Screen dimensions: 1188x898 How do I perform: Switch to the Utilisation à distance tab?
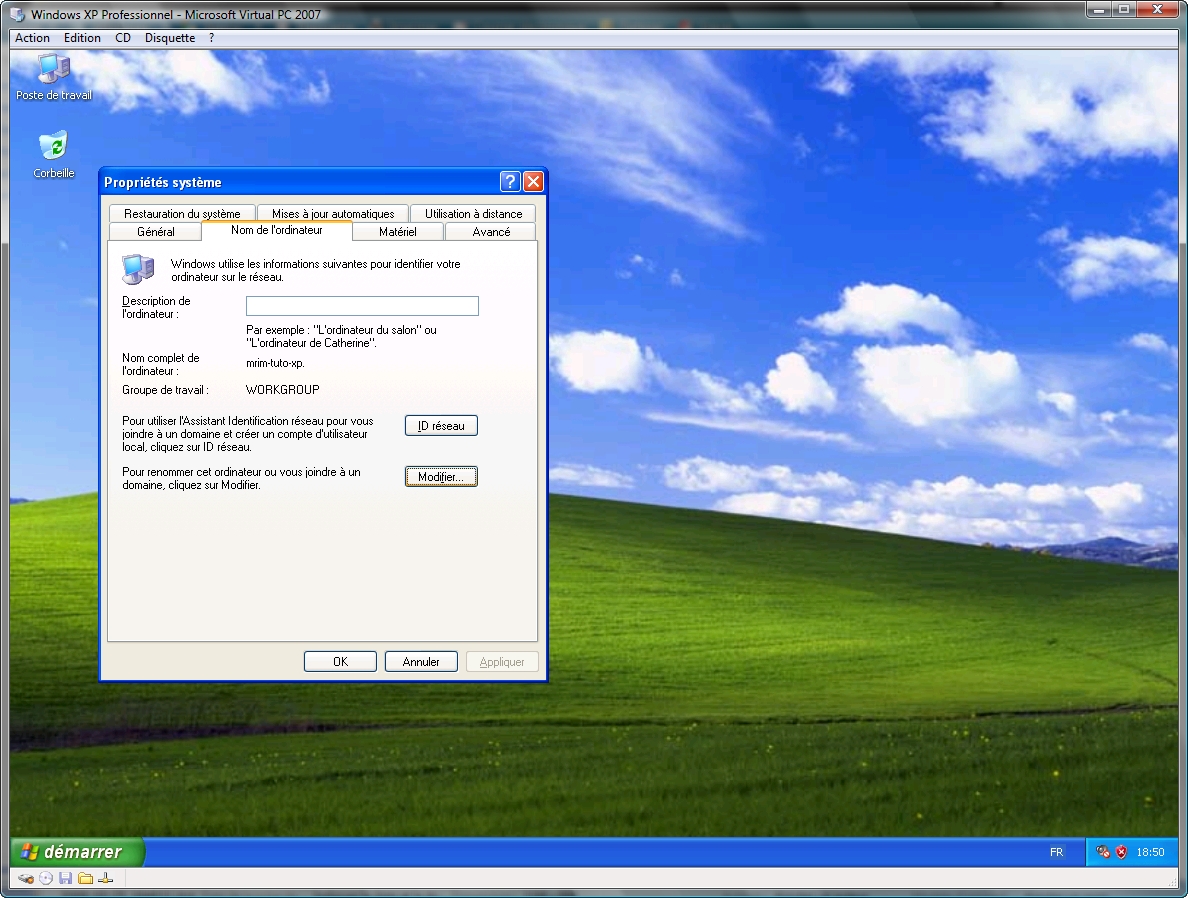[x=473, y=214]
